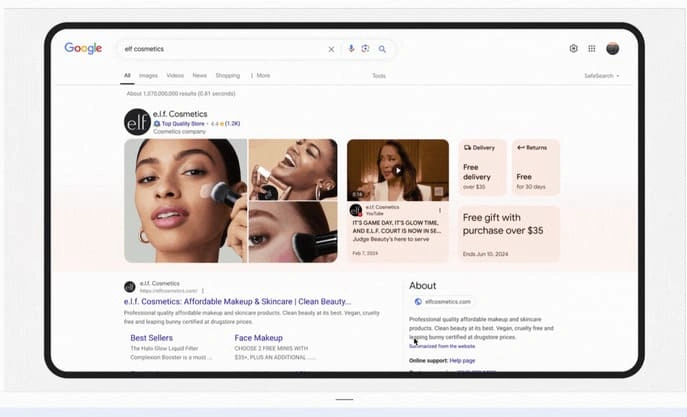Switch to the News tab
Viewport: 687px width, 417px height.
click(199, 75)
